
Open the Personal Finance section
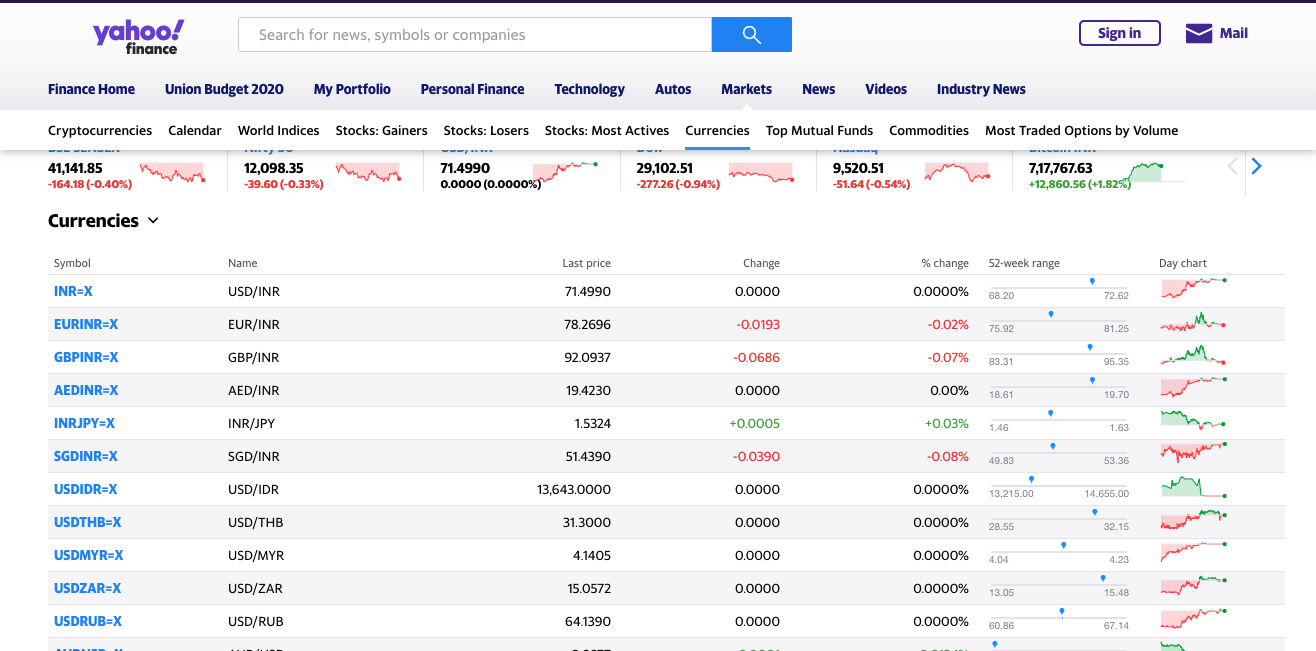click(x=472, y=89)
